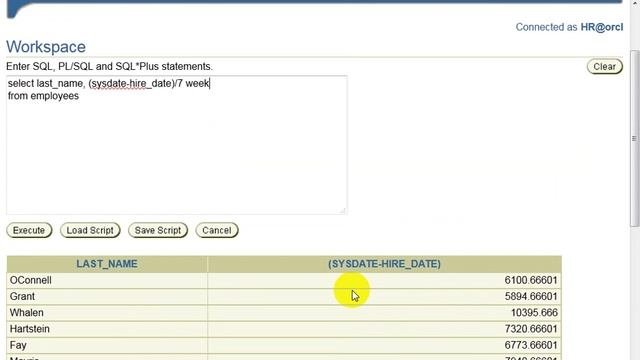This screenshot has height=360, width=640.
Task: Grab the text area resize handle
Action: click(342, 211)
